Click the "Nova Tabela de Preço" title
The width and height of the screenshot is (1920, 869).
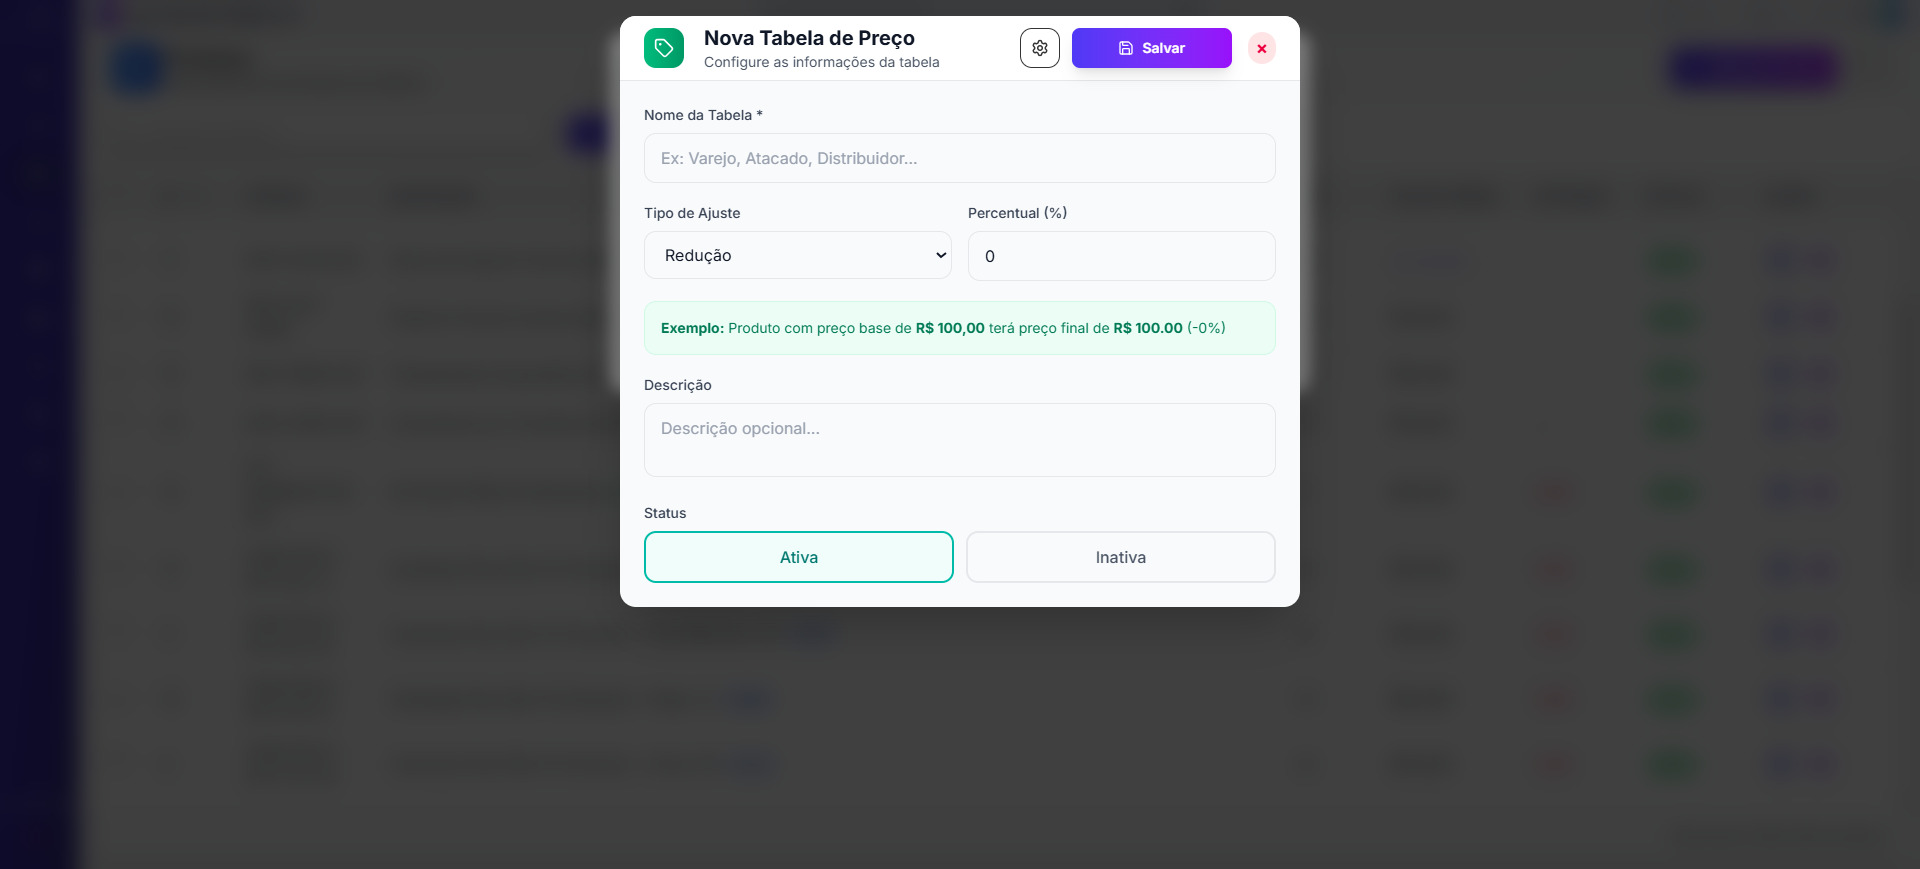[x=809, y=38]
